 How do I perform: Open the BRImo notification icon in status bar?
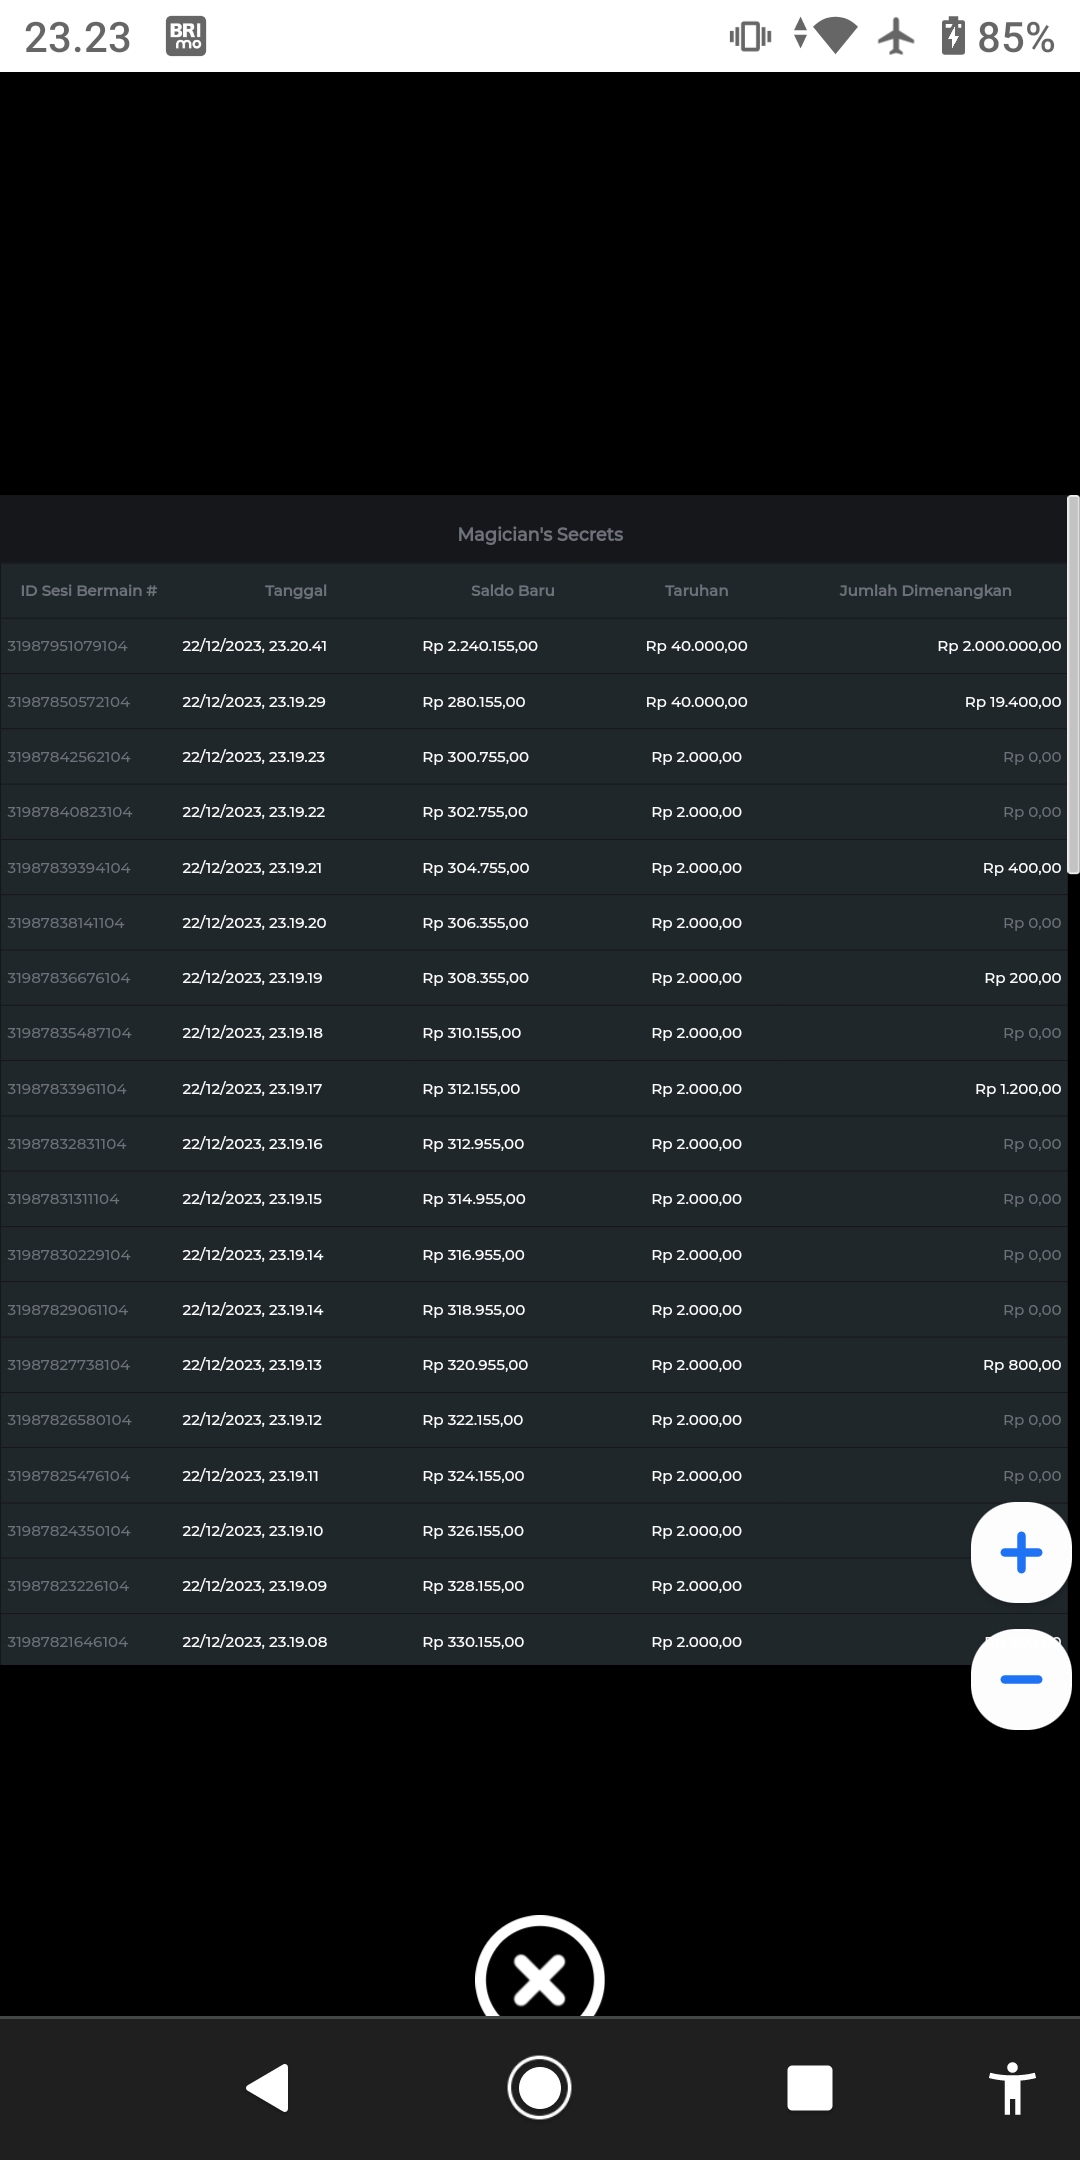(x=186, y=36)
